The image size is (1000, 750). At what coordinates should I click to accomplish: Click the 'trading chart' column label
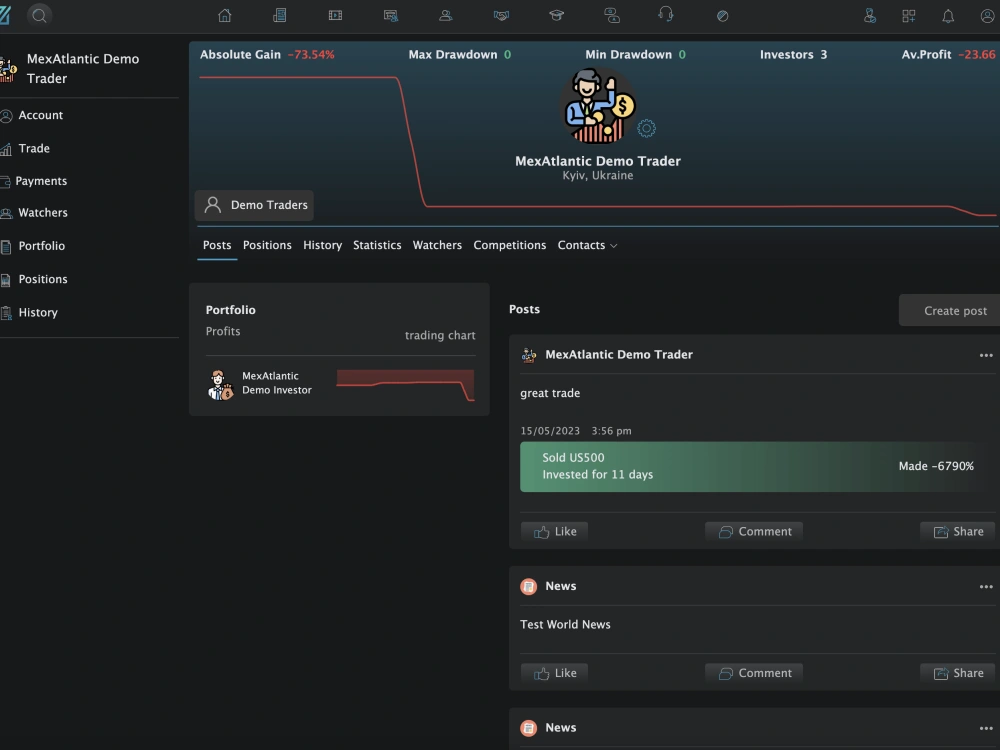[x=440, y=335]
